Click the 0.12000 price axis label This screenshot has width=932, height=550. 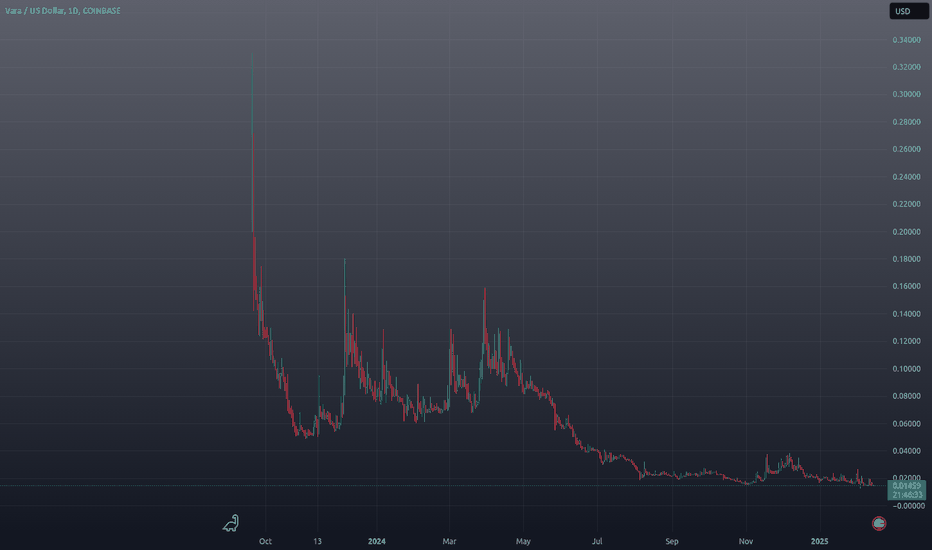[906, 341]
